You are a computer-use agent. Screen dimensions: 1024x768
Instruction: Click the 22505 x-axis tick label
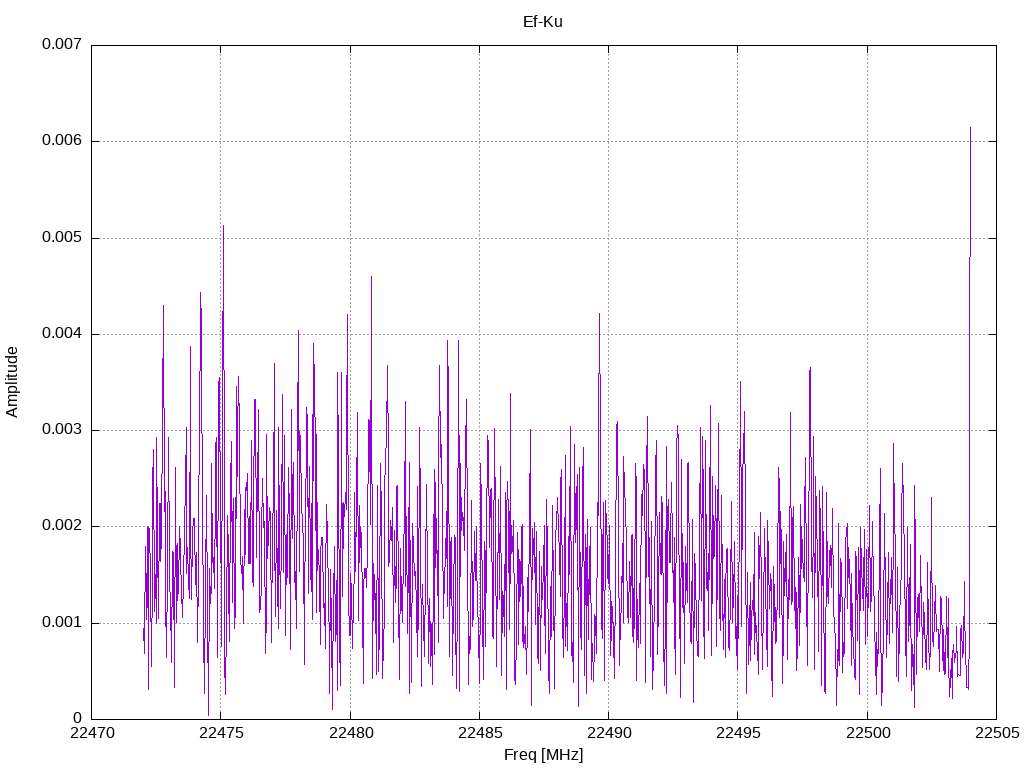tap(996, 734)
